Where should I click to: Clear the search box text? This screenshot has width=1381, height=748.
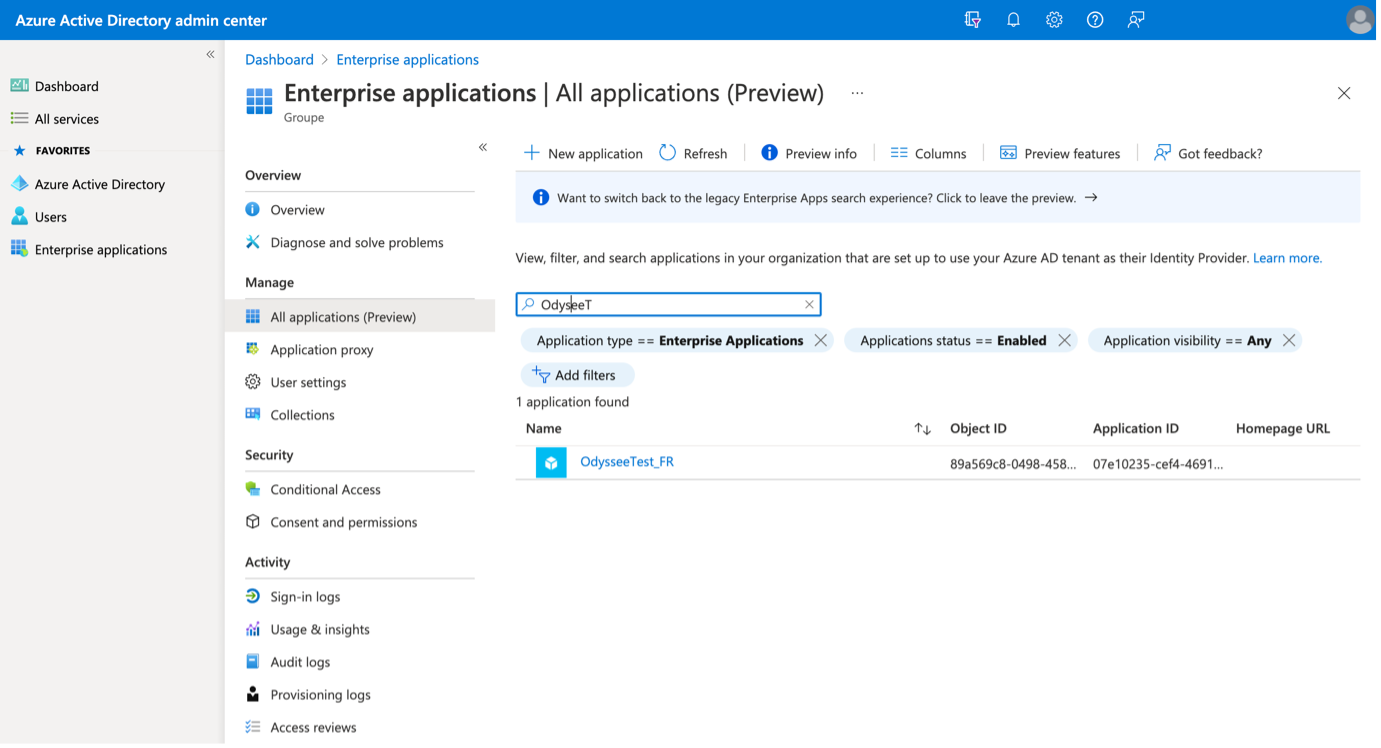[809, 305]
